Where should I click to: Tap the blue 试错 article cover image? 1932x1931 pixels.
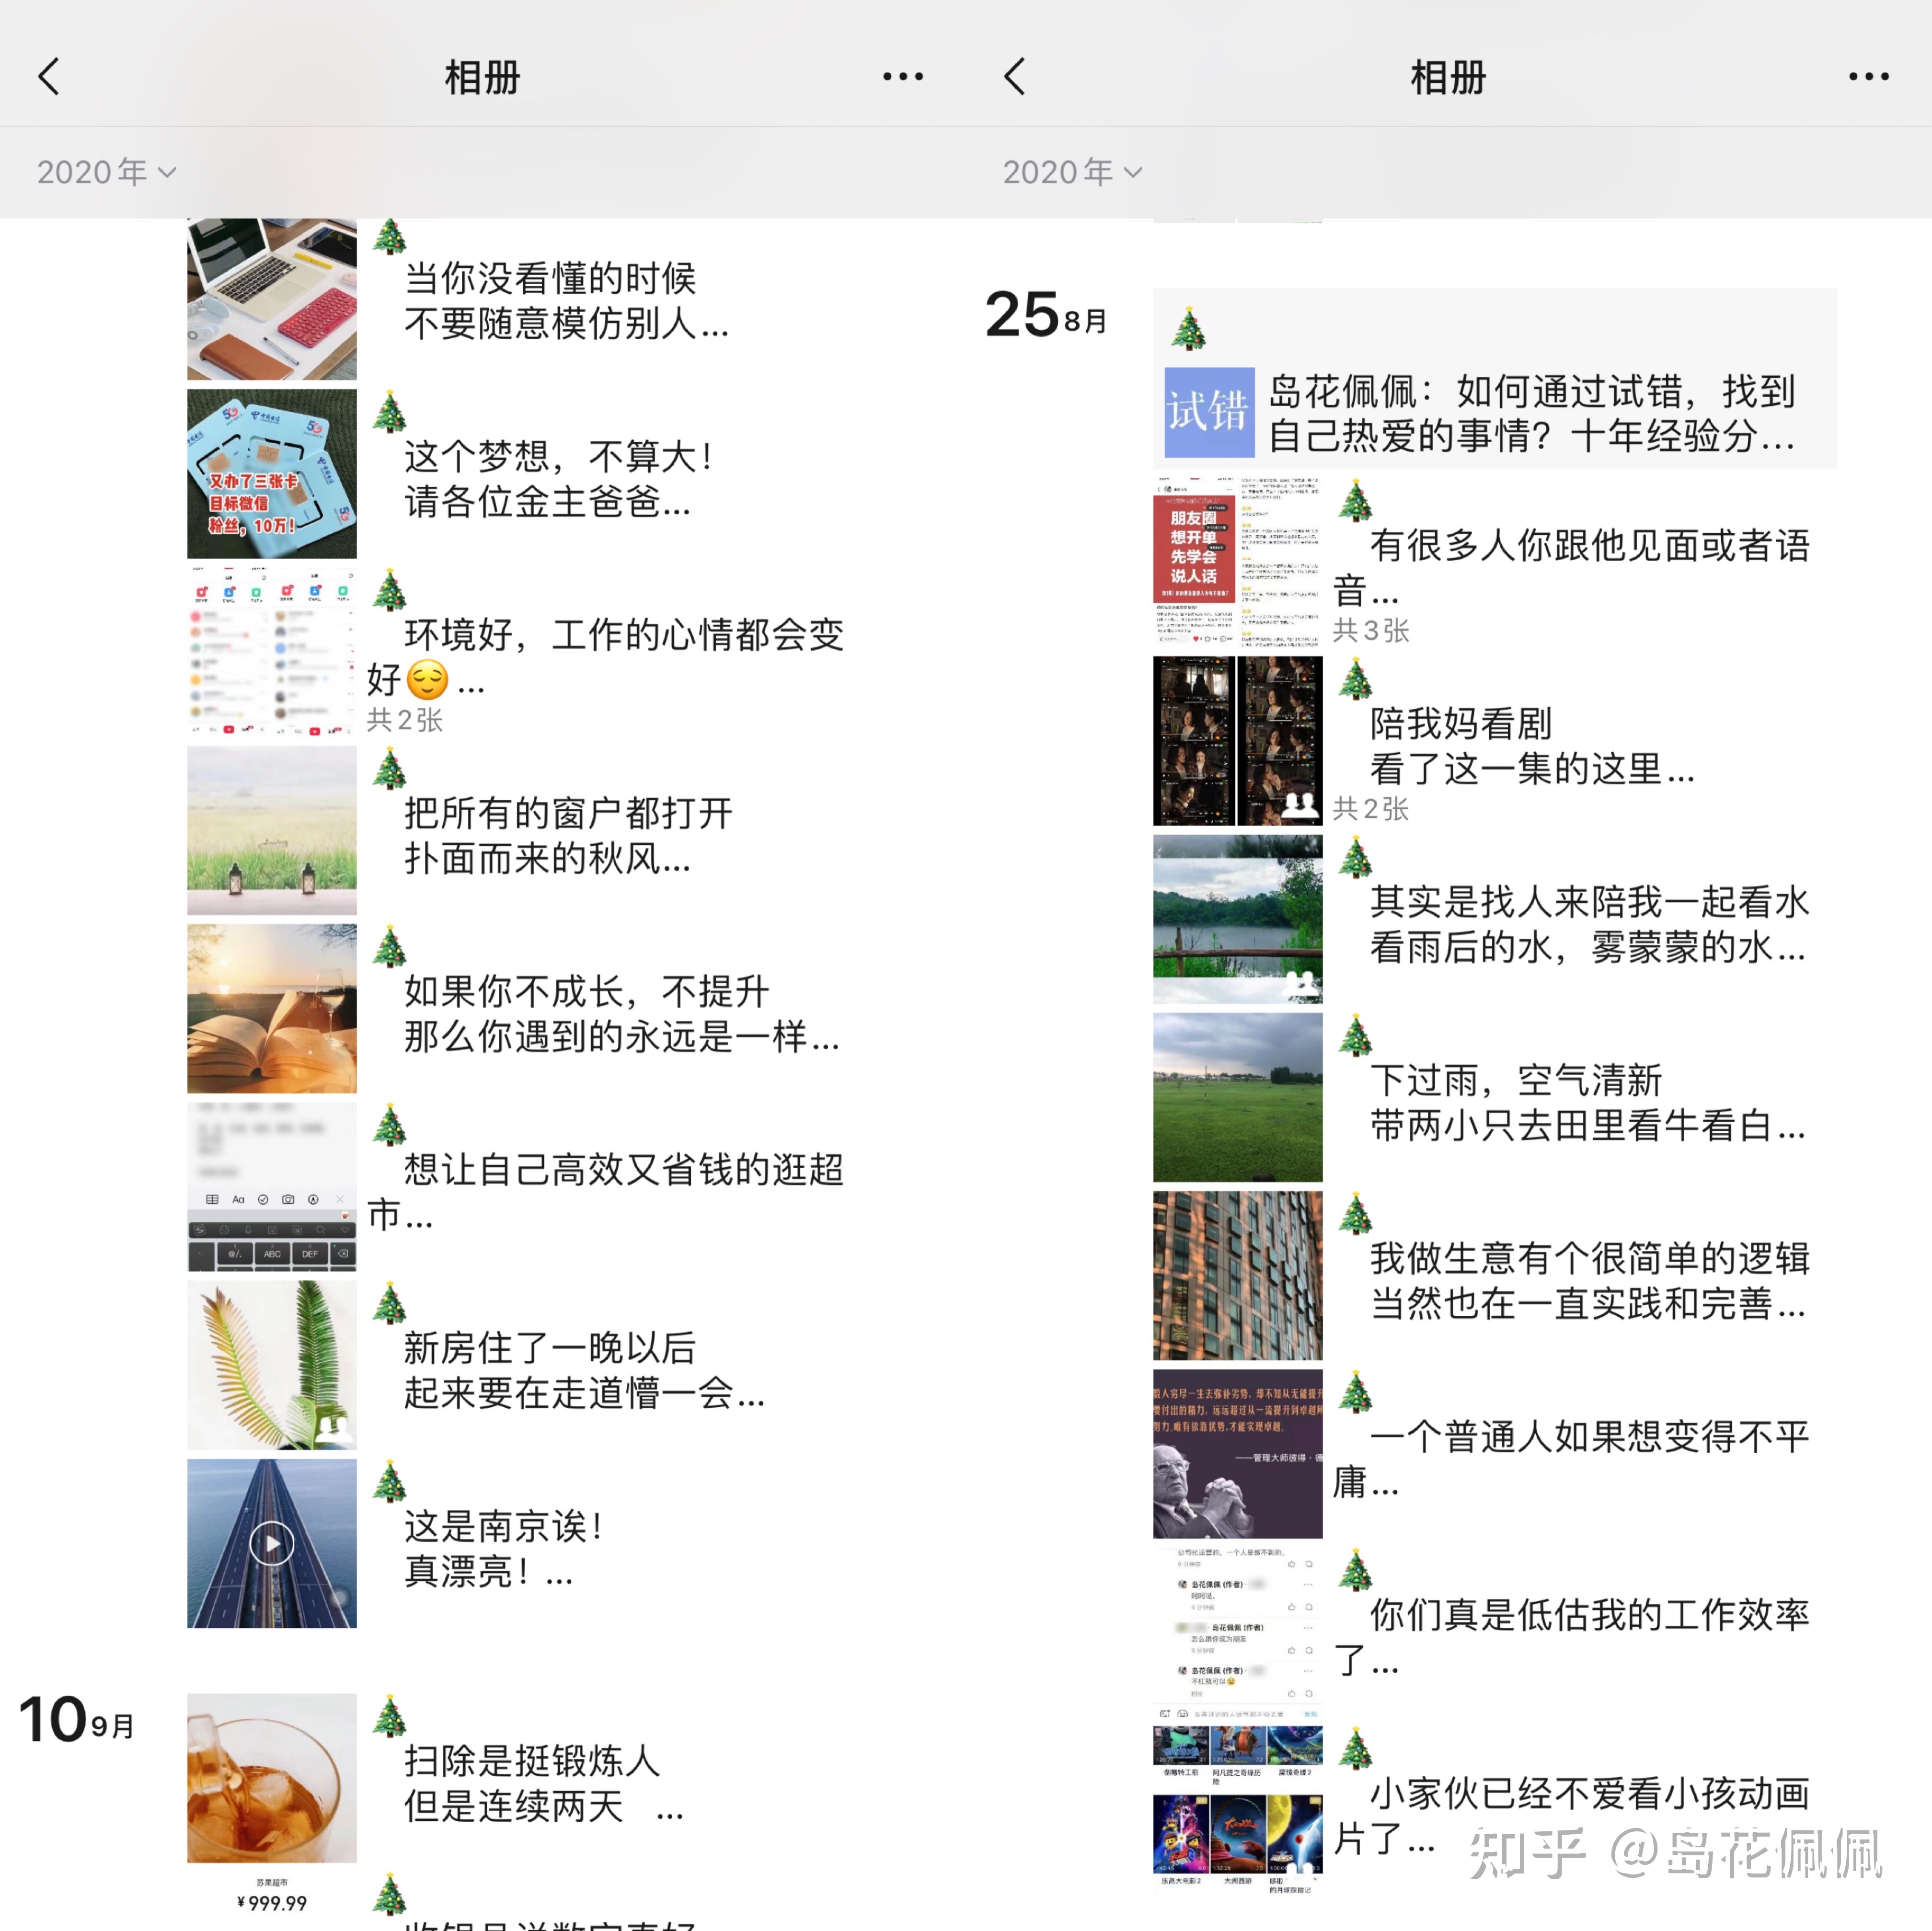[x=1209, y=412]
